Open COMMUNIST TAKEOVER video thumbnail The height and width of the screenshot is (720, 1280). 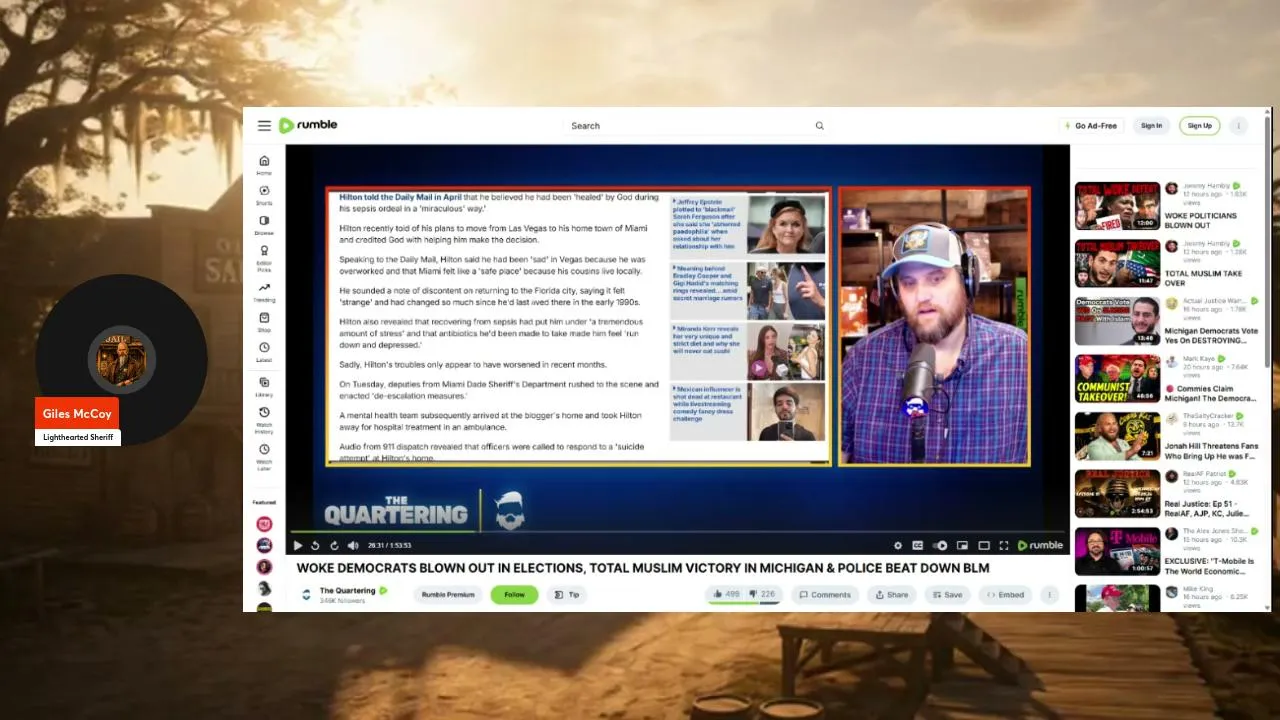pyautogui.click(x=1117, y=379)
